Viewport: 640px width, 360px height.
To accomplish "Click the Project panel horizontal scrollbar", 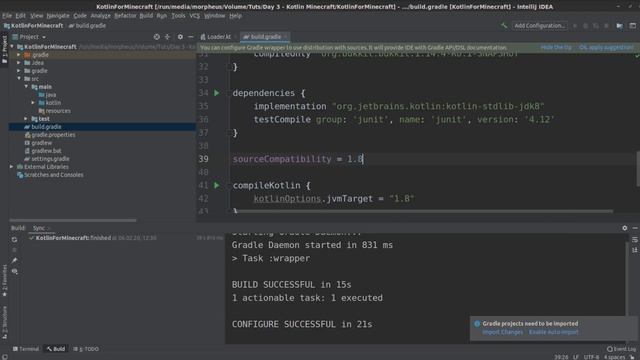I will [73, 220].
